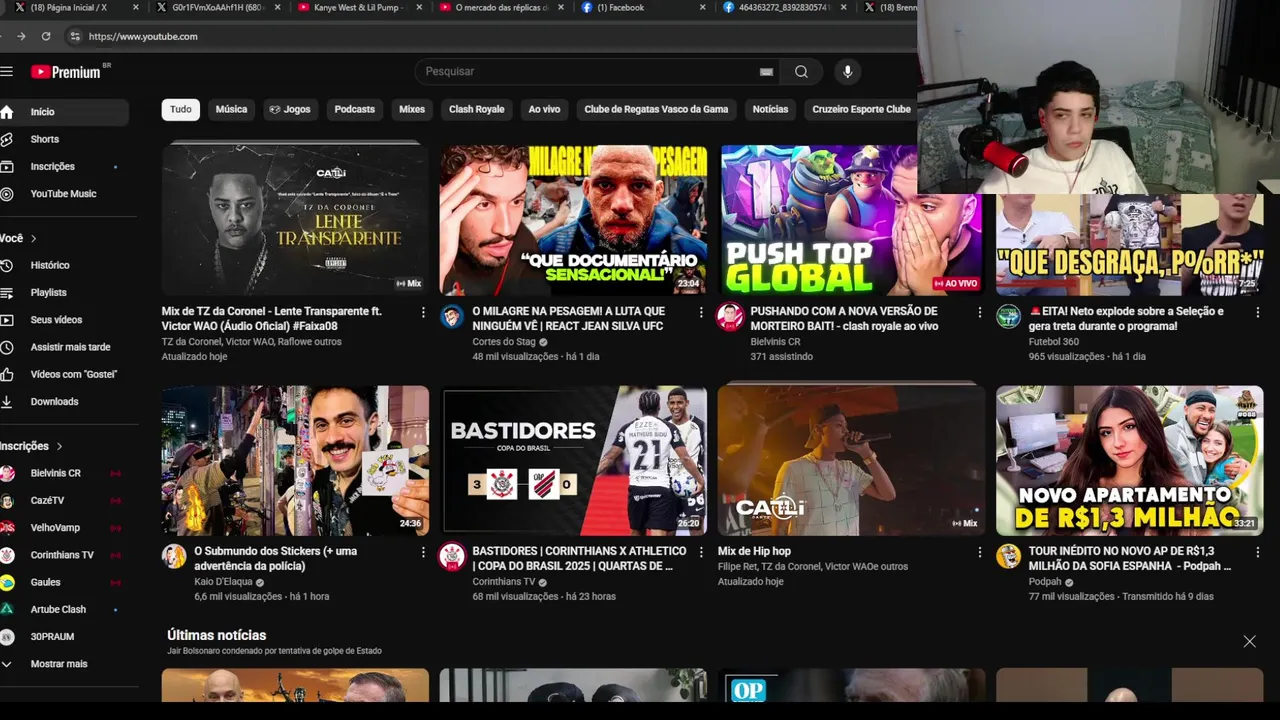The width and height of the screenshot is (1280, 720).
Task: Play the Novo Apartamento Podpah thumbnail
Action: click(1129, 461)
